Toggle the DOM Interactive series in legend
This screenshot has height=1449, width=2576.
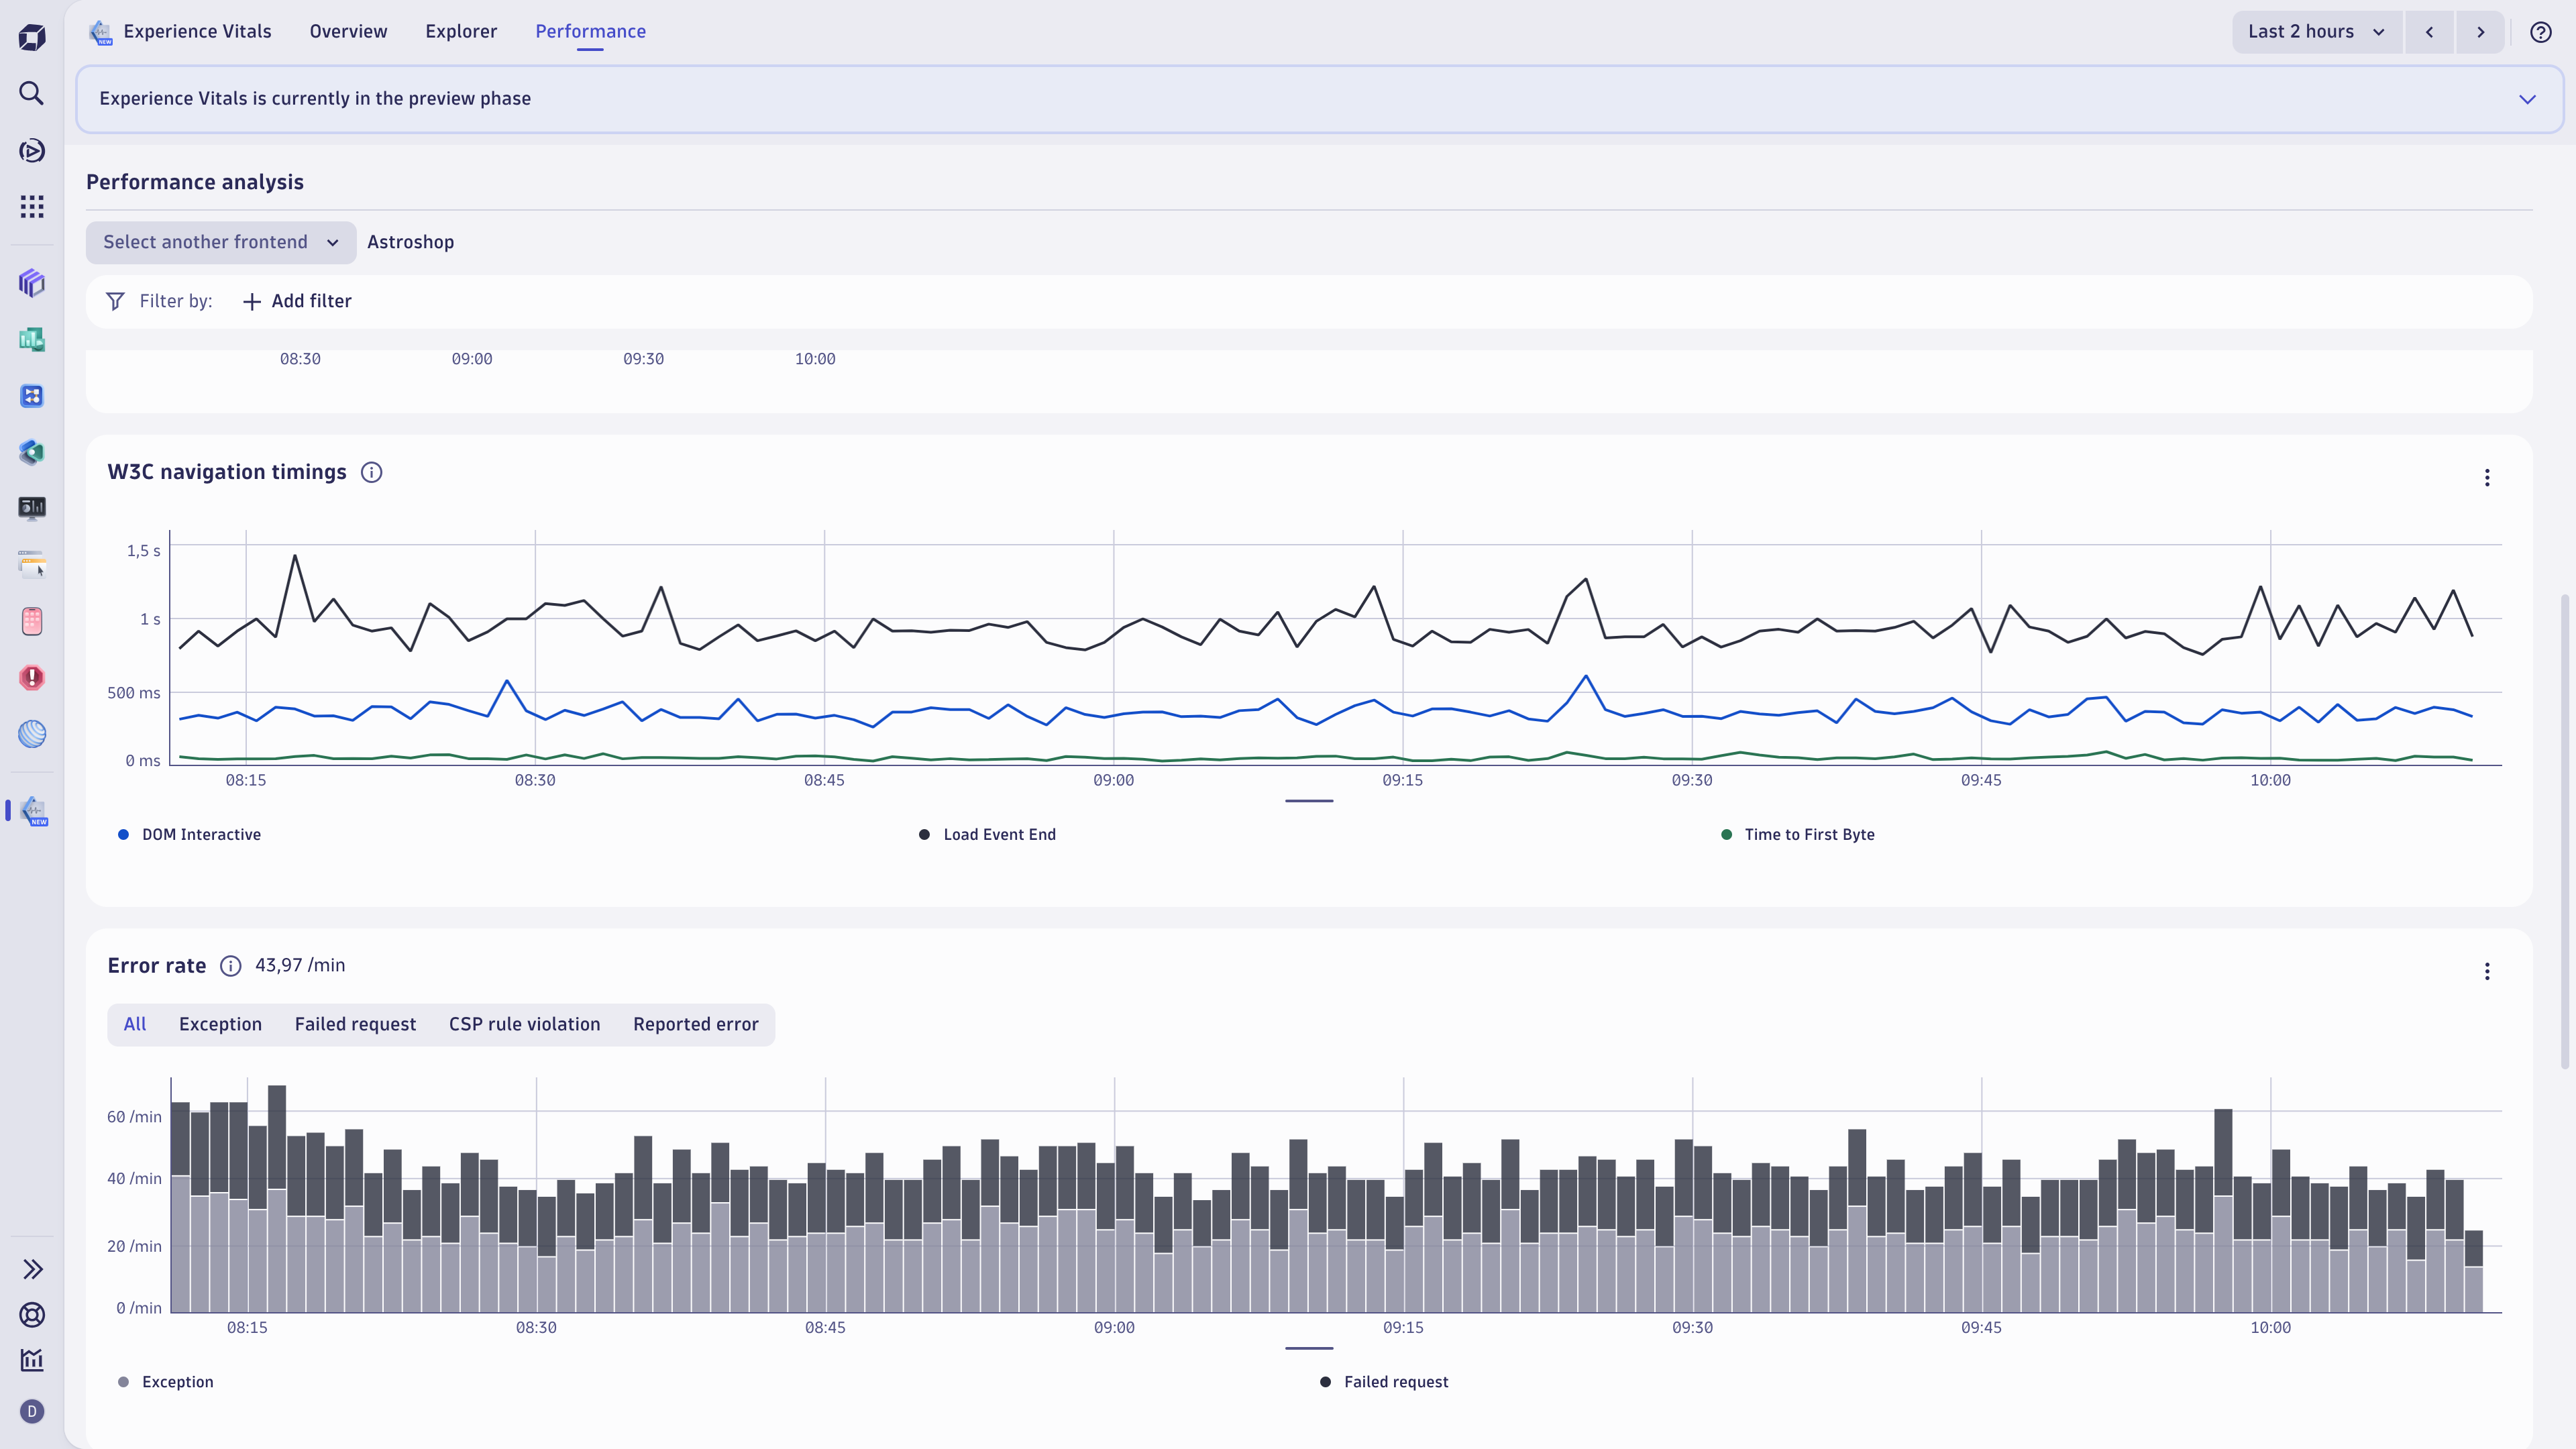pyautogui.click(x=190, y=834)
